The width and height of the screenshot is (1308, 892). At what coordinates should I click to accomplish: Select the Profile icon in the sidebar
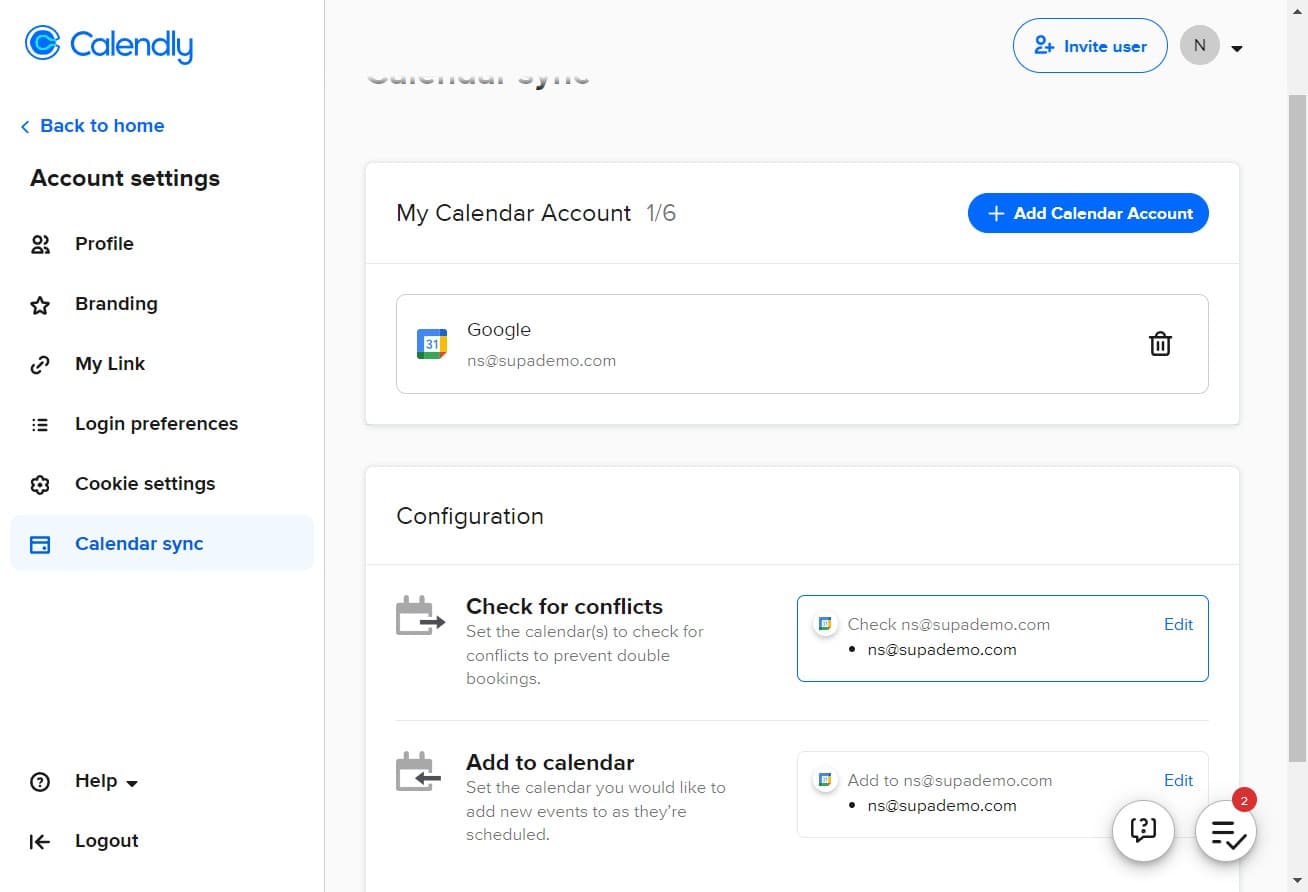click(40, 243)
